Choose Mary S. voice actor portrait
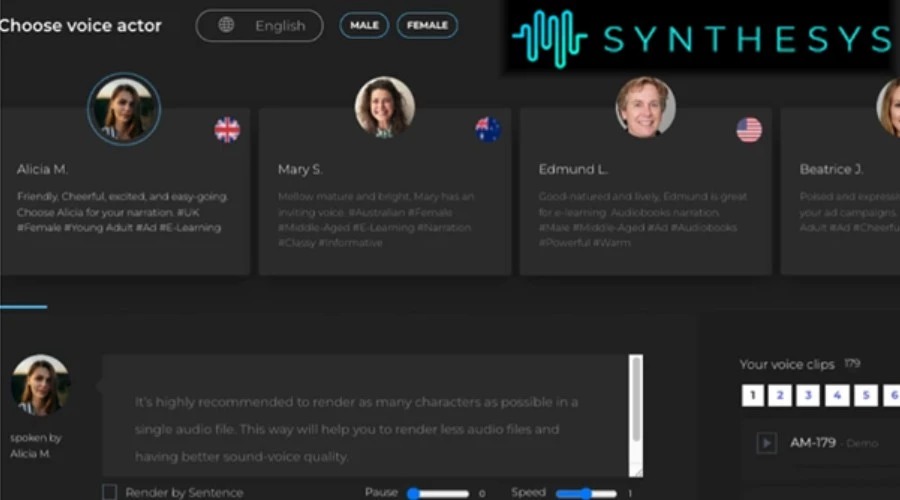900x500 pixels. [x=385, y=108]
